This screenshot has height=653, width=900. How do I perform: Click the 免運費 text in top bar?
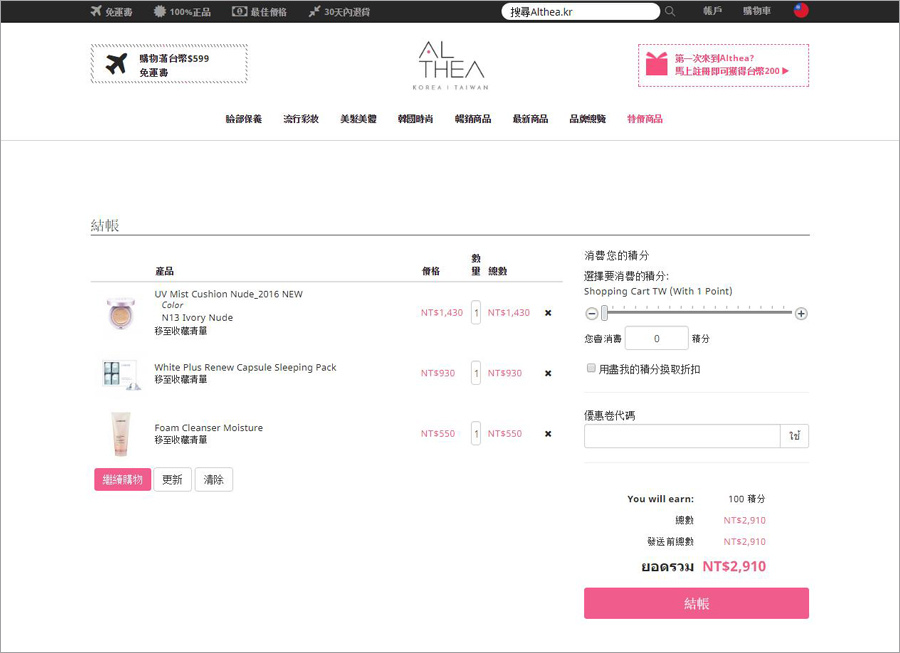(x=119, y=11)
